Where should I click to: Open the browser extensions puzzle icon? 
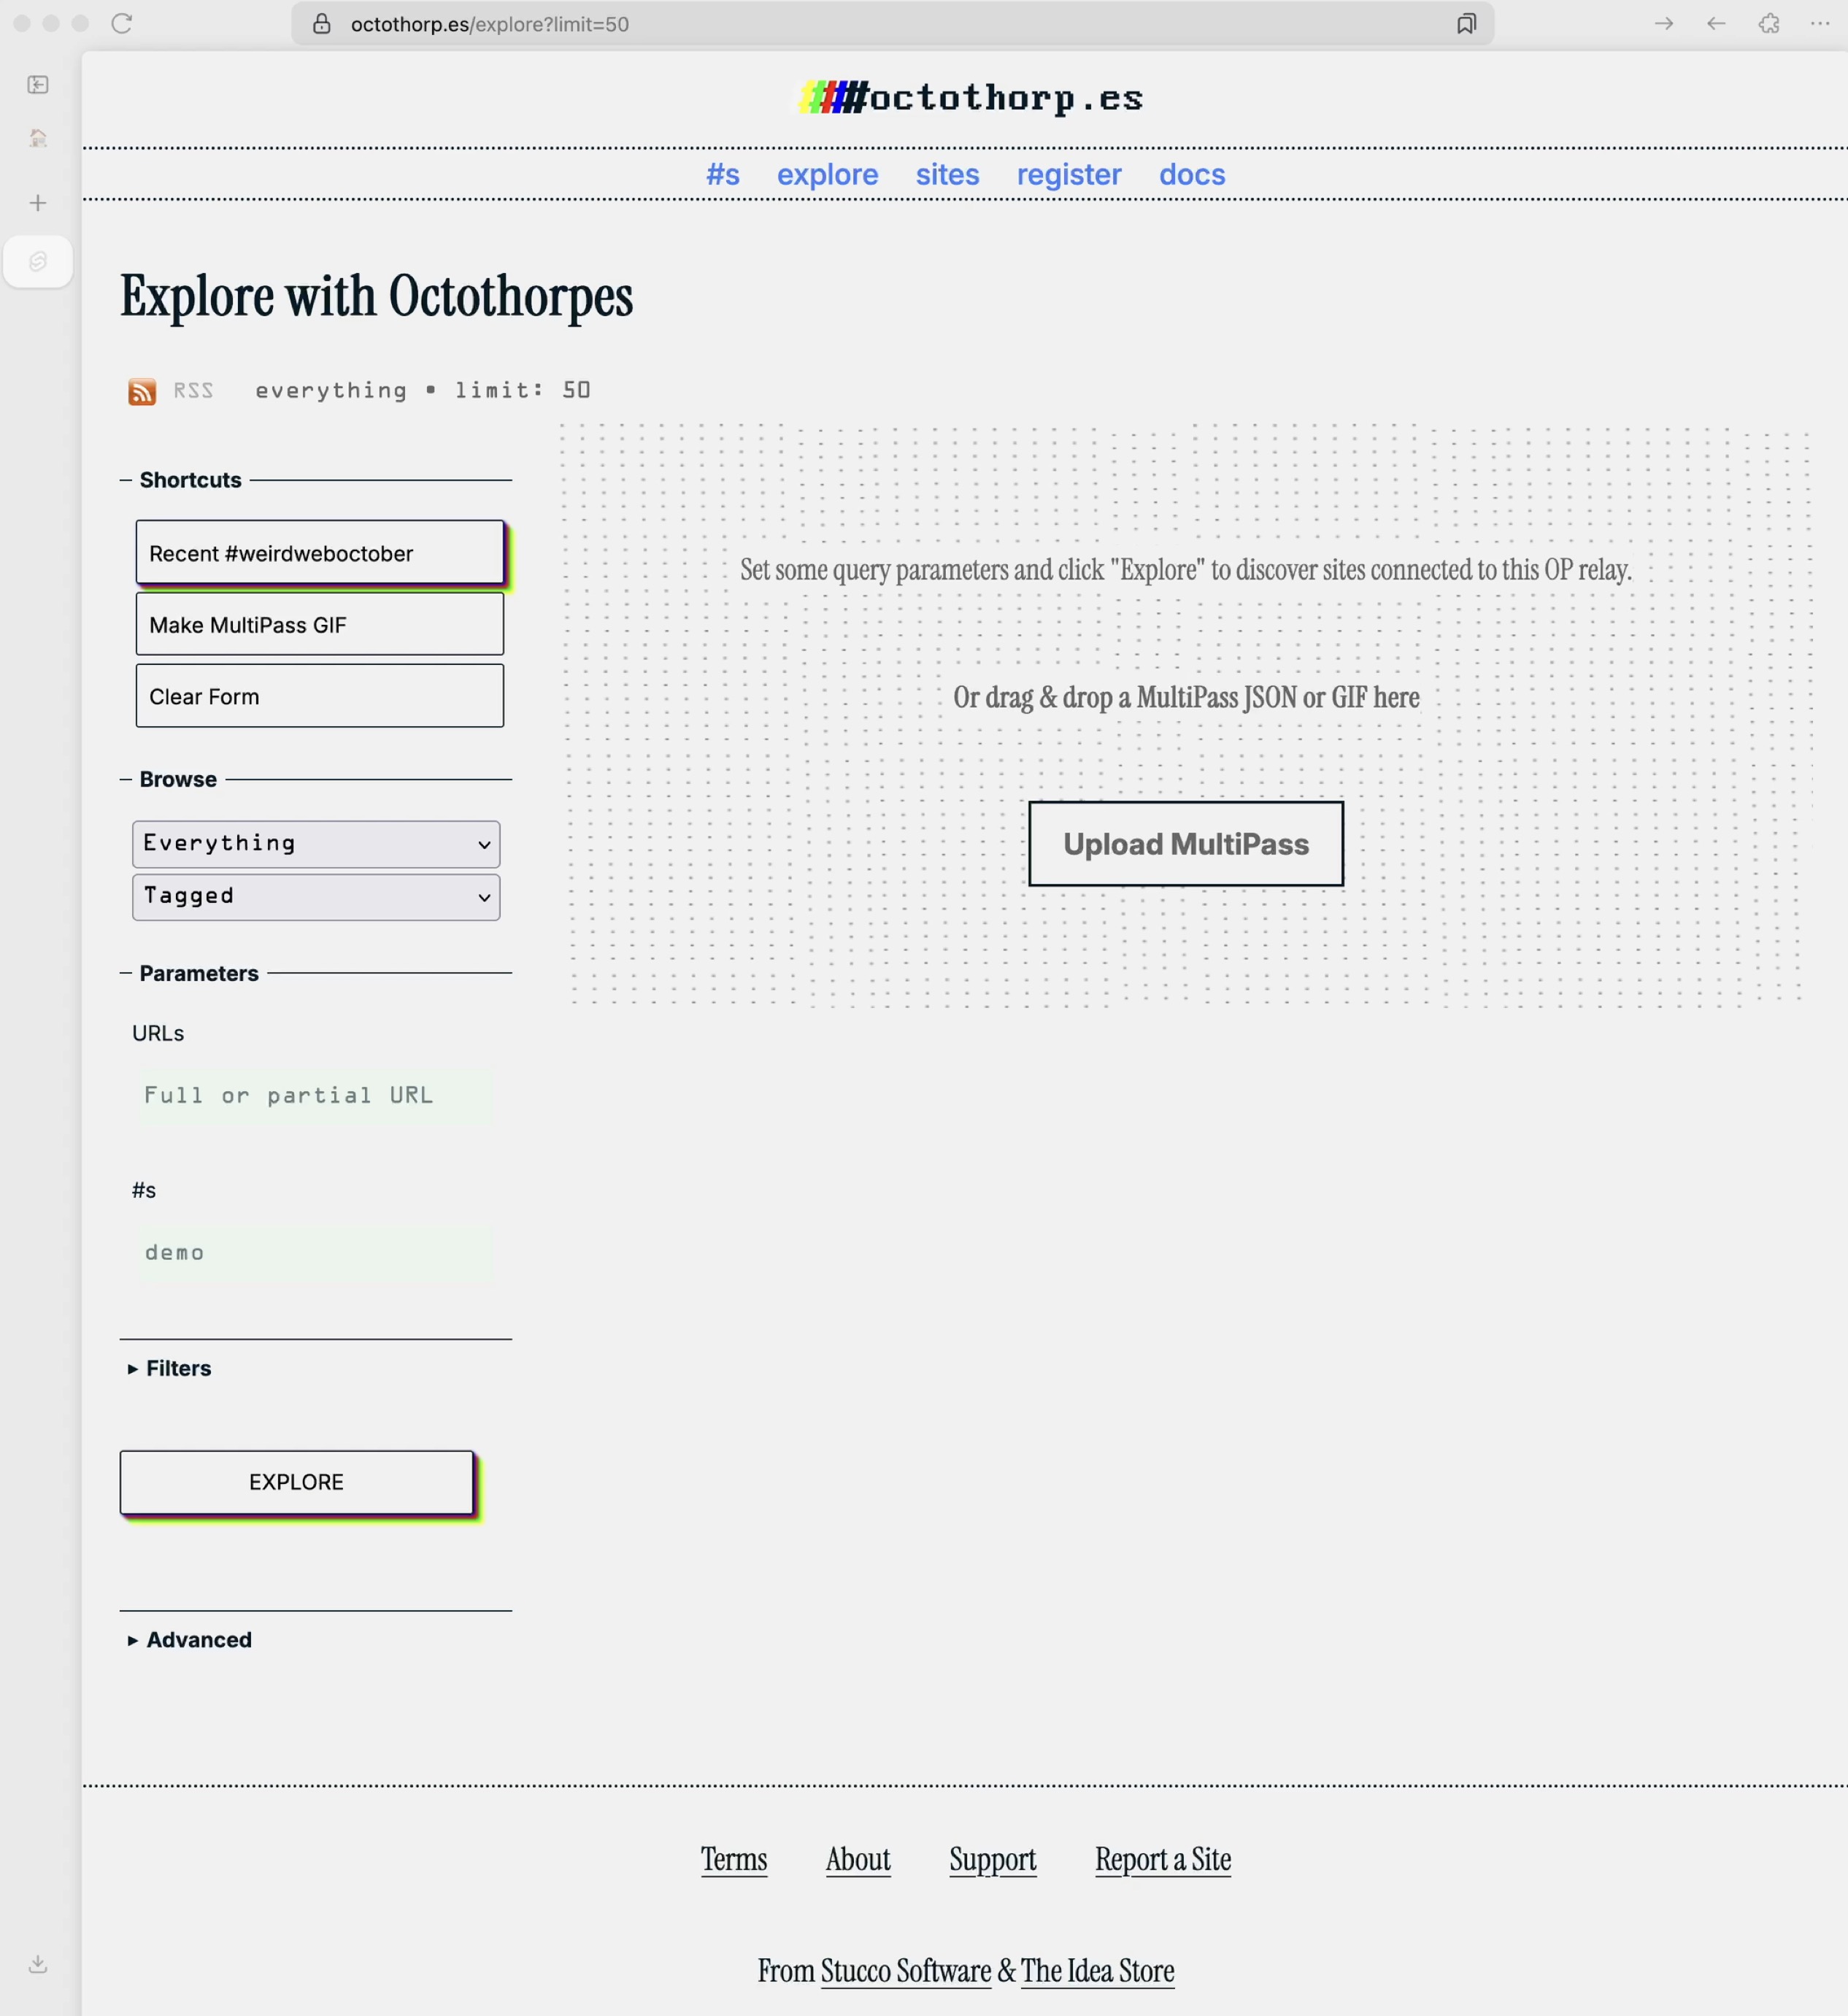click(1768, 24)
